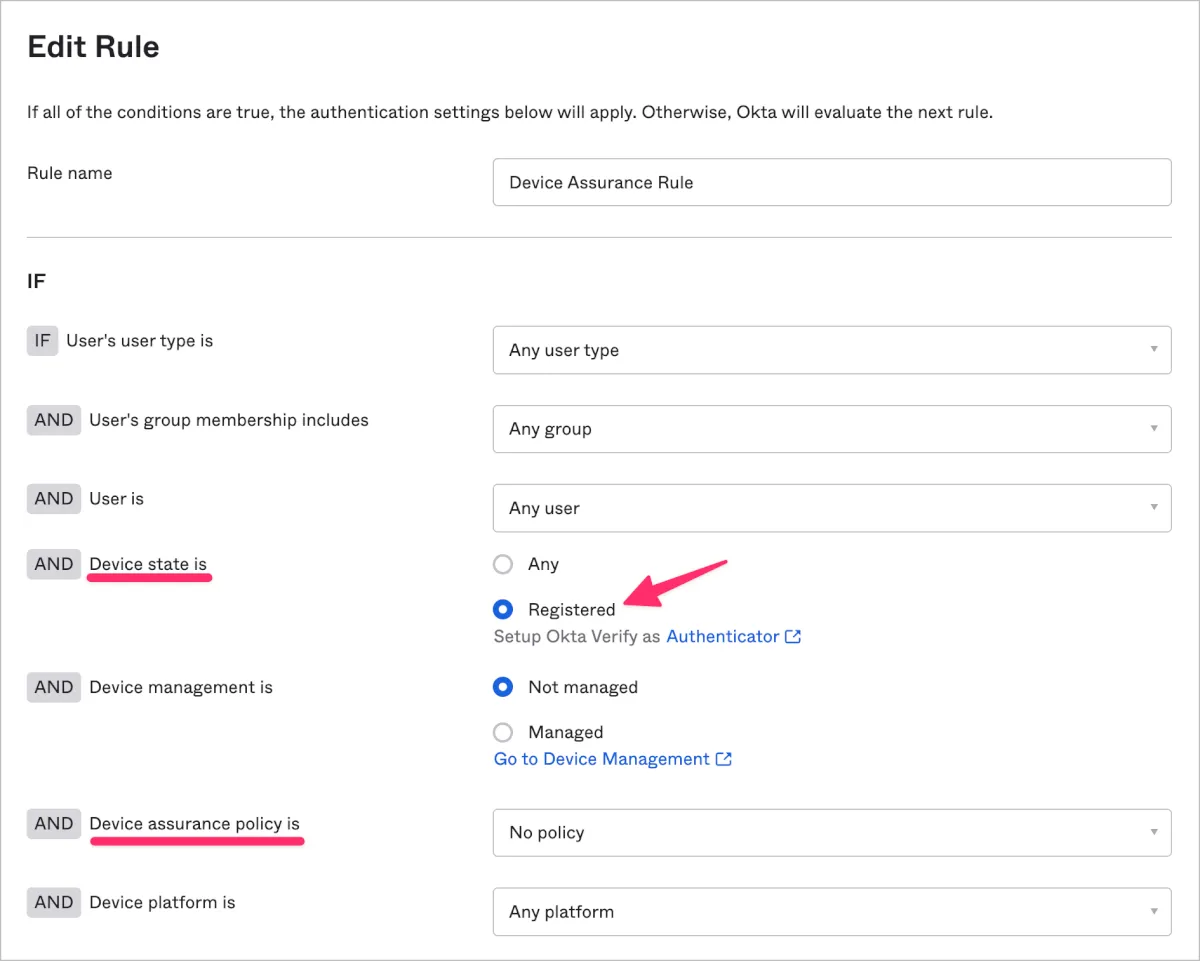This screenshot has height=961, width=1200.
Task: Click arrow on Any user type dropdown
Action: (x=1154, y=350)
